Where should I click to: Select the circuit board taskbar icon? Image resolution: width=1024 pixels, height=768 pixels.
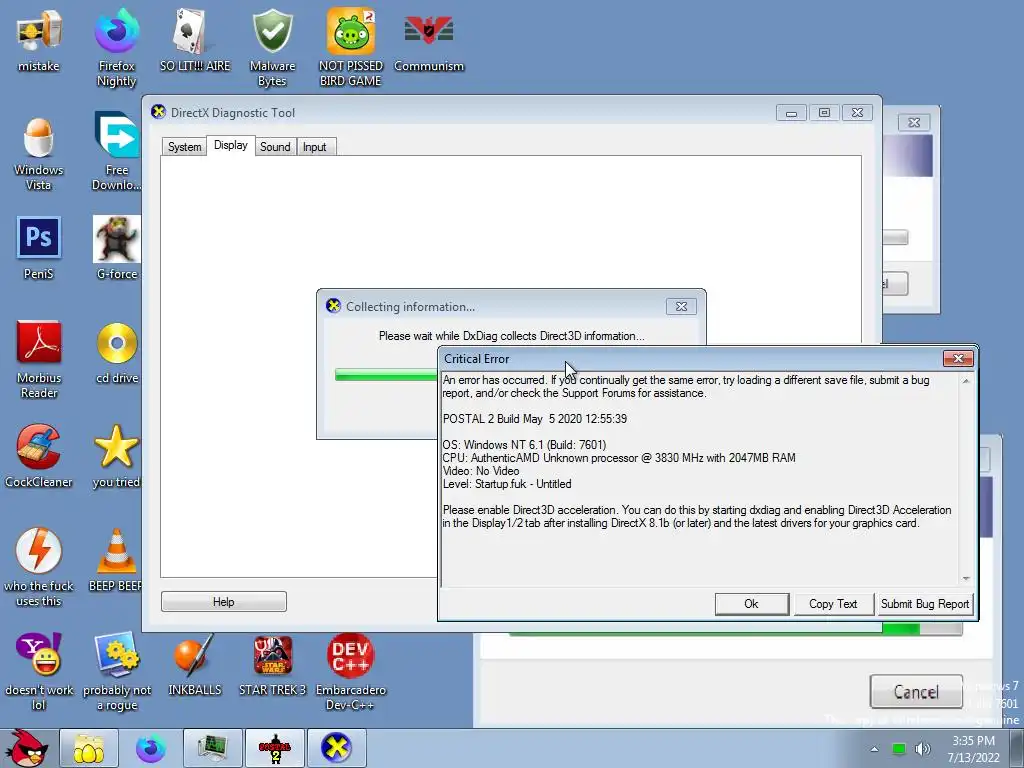tap(212, 748)
